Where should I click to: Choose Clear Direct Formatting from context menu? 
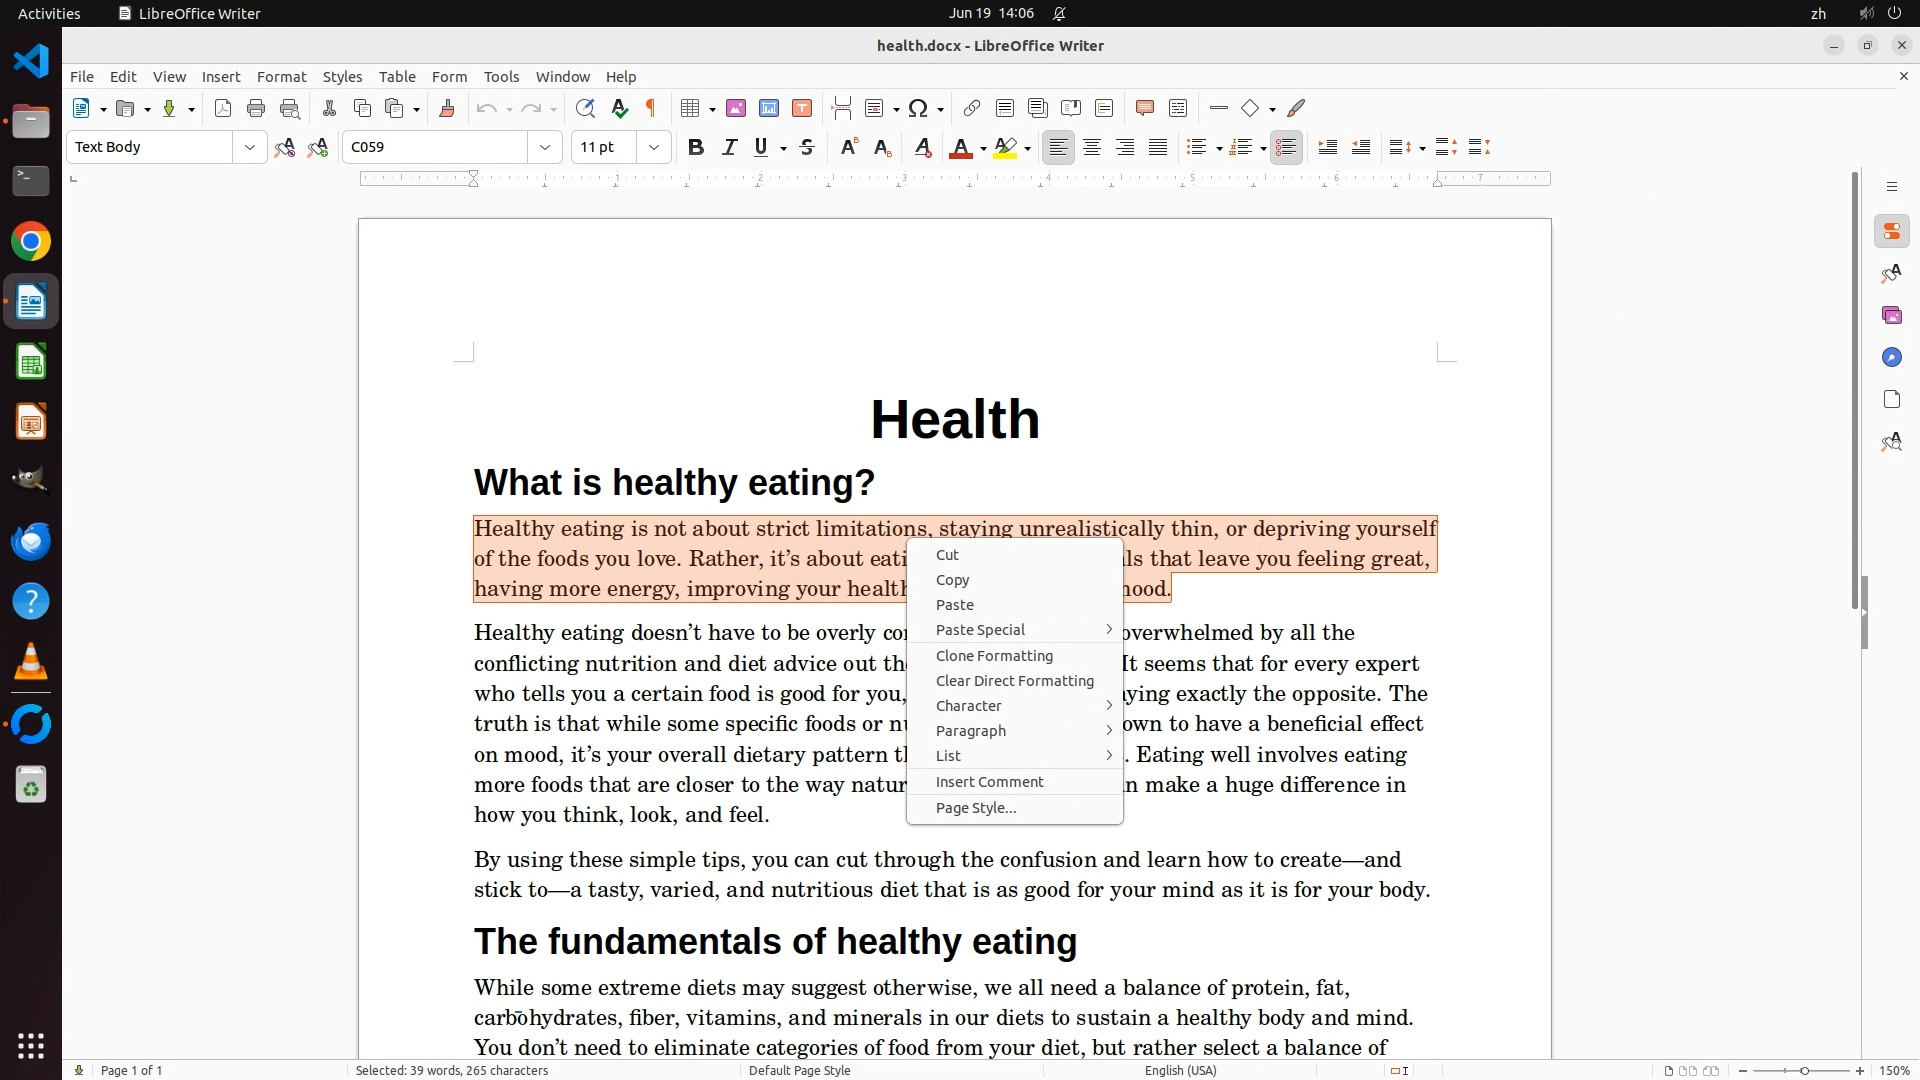(1014, 681)
